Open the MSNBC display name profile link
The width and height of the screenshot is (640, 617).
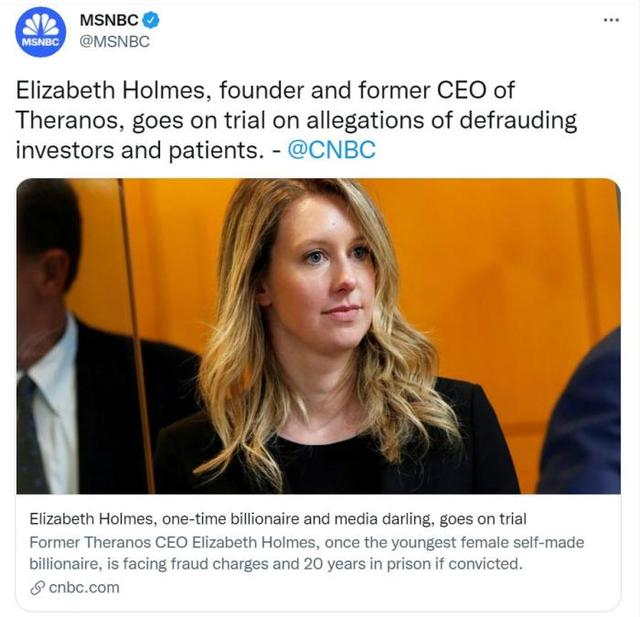[x=108, y=20]
